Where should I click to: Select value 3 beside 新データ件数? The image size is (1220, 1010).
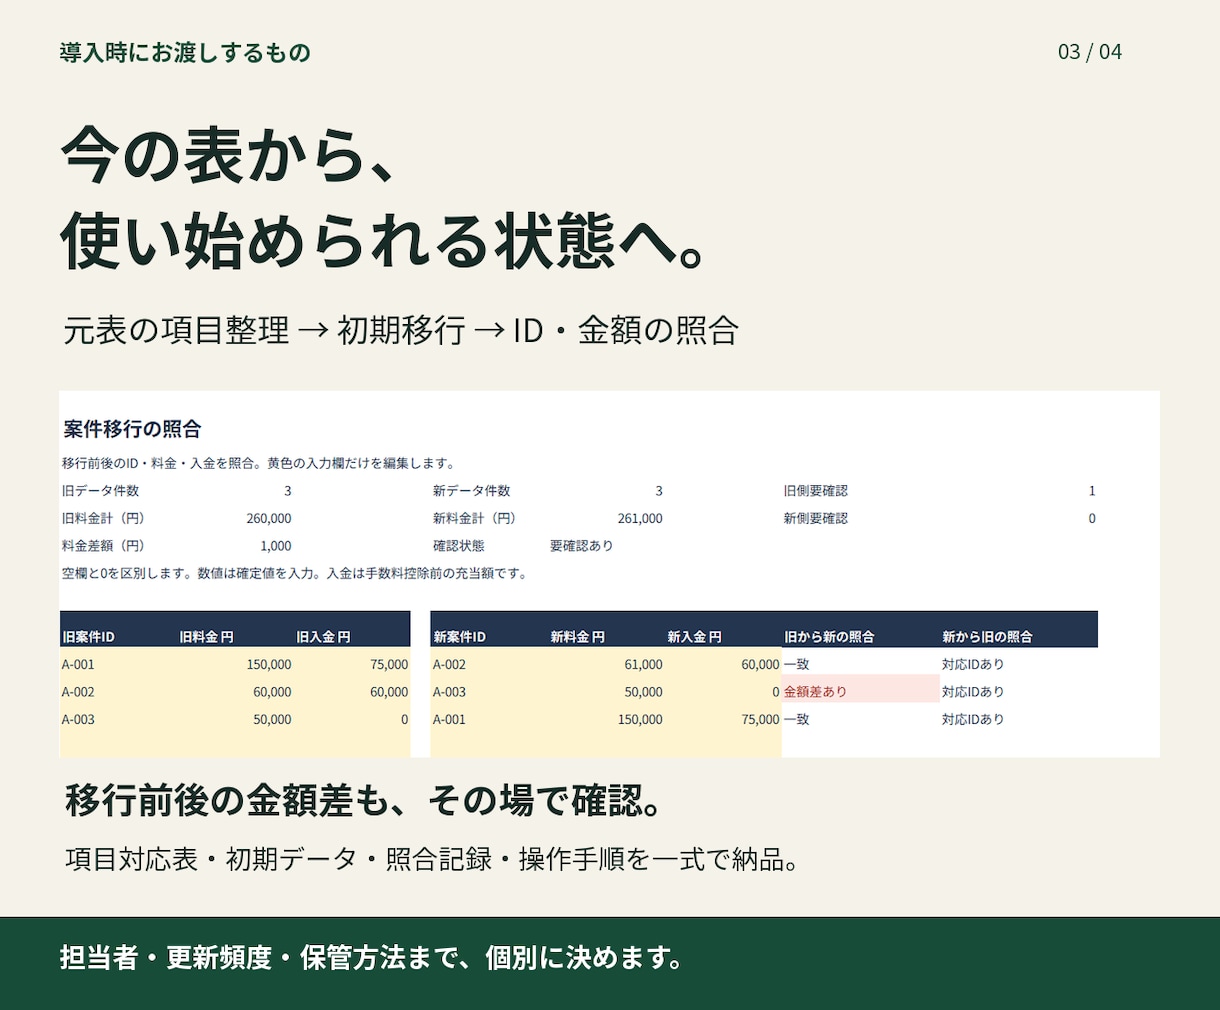tap(659, 491)
